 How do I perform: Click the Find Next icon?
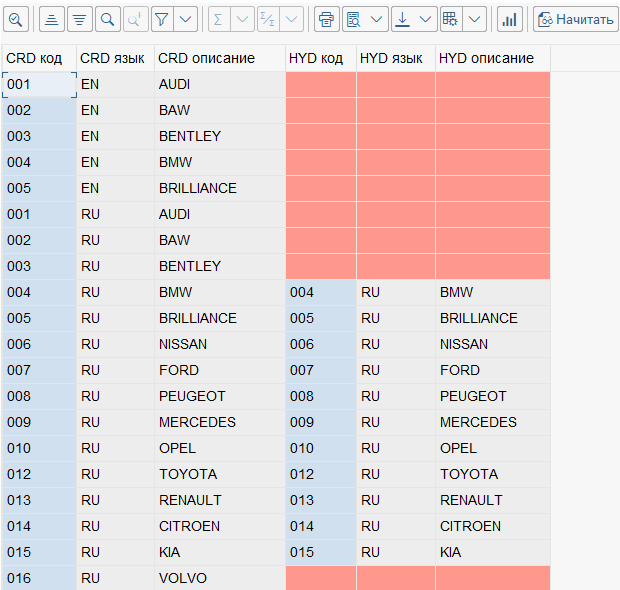click(x=135, y=19)
